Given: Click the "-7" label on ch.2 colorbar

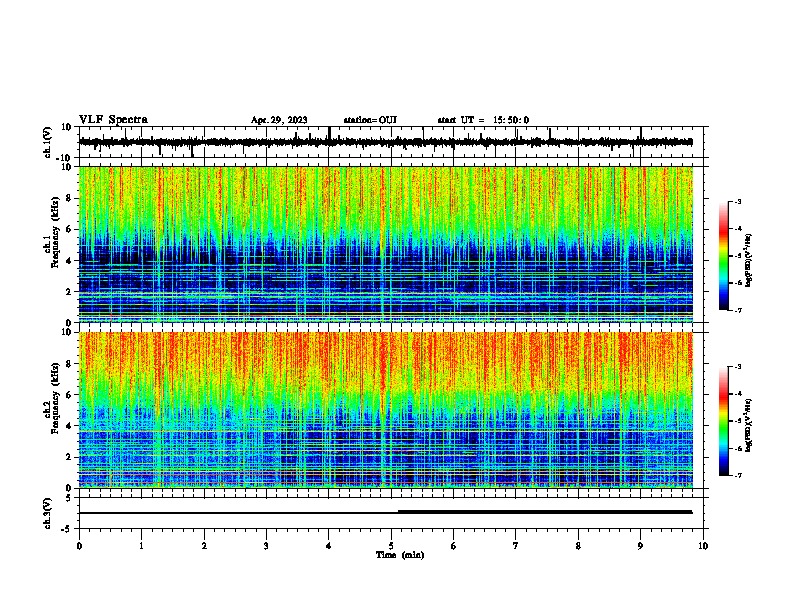Looking at the screenshot, I should pos(737,476).
